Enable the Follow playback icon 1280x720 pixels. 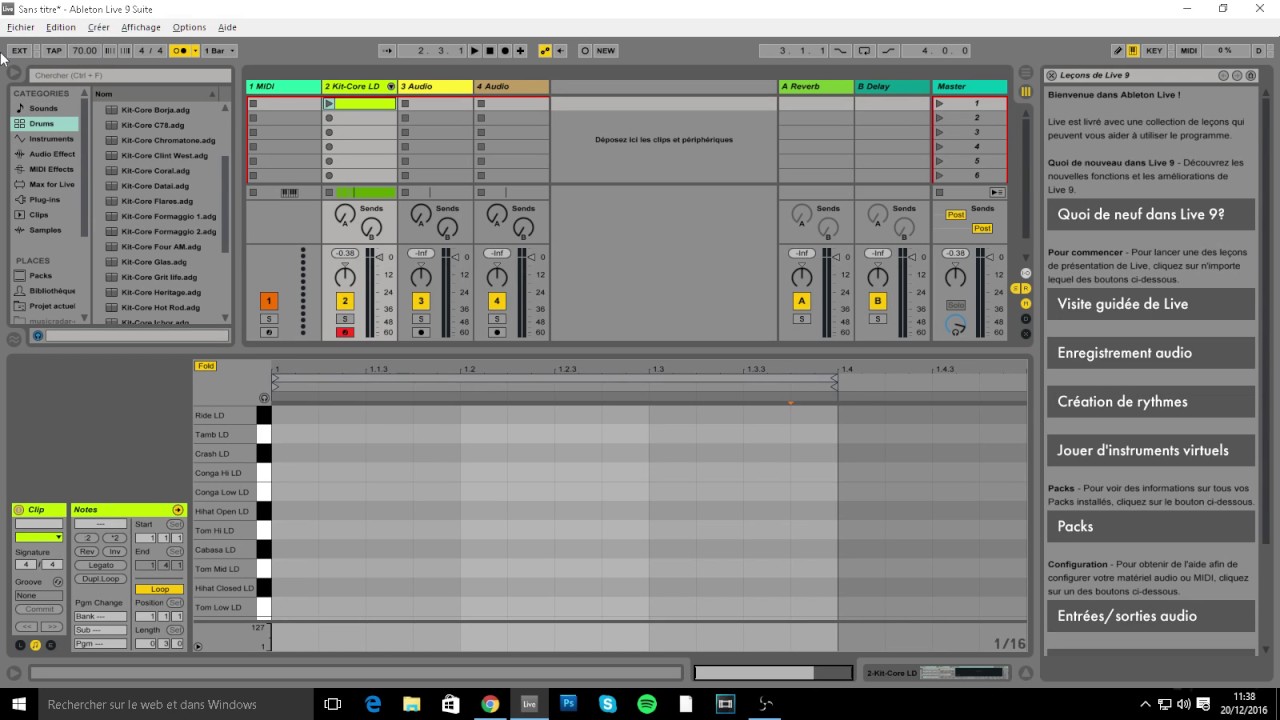(x=387, y=50)
